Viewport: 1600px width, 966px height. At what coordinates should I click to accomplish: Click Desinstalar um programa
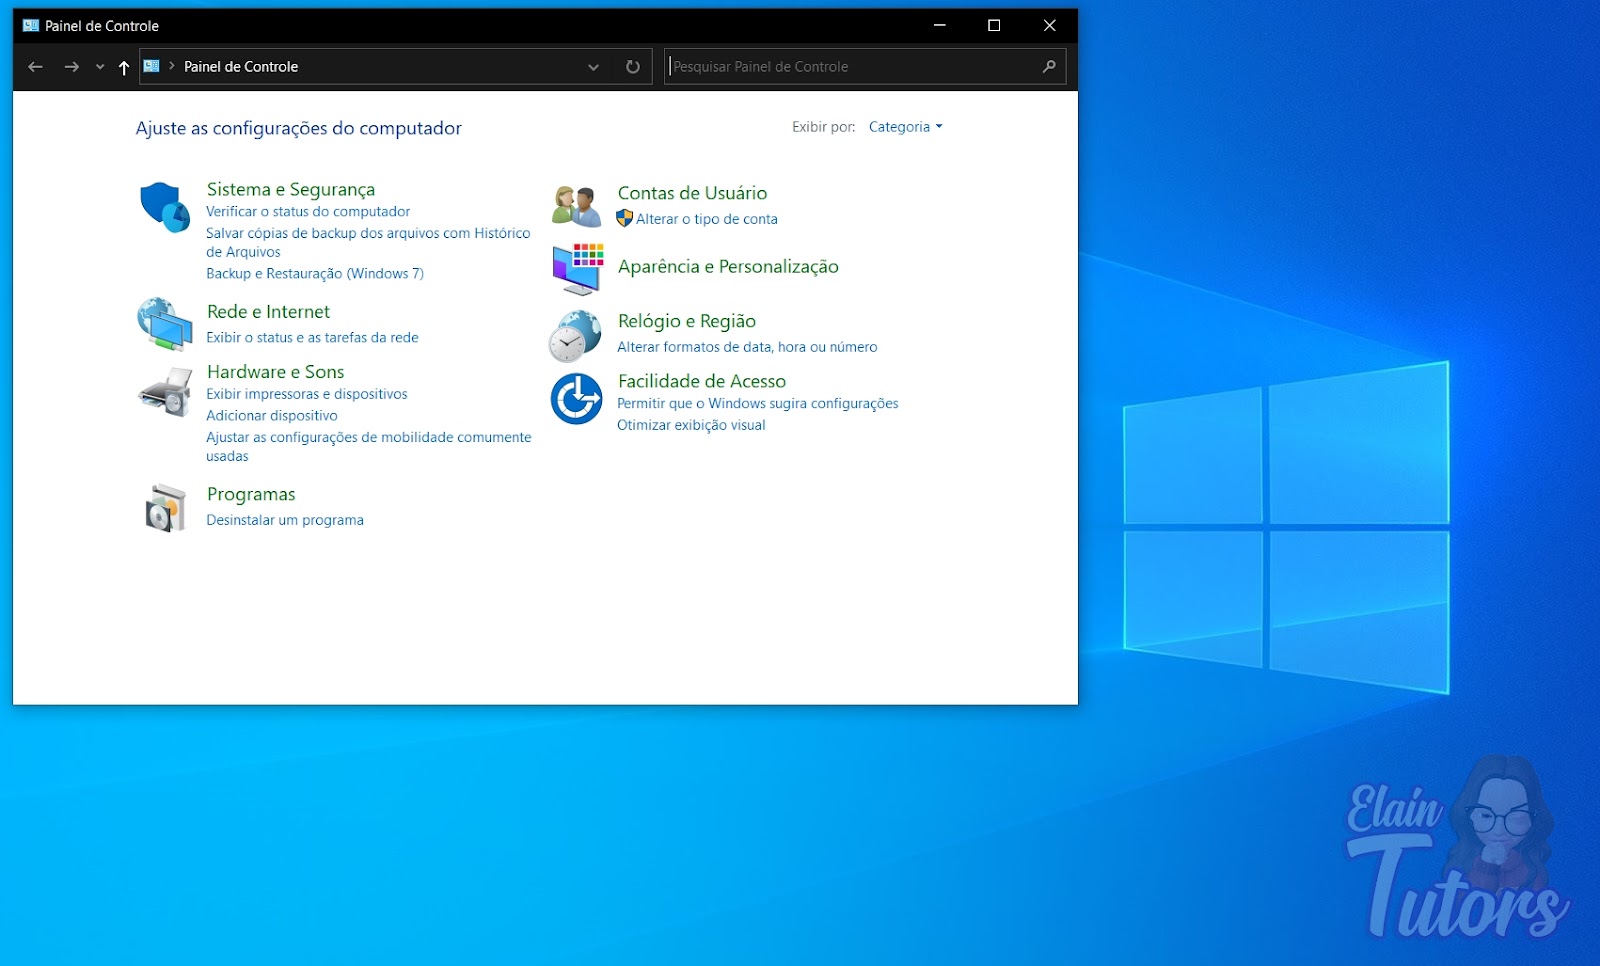coord(285,520)
